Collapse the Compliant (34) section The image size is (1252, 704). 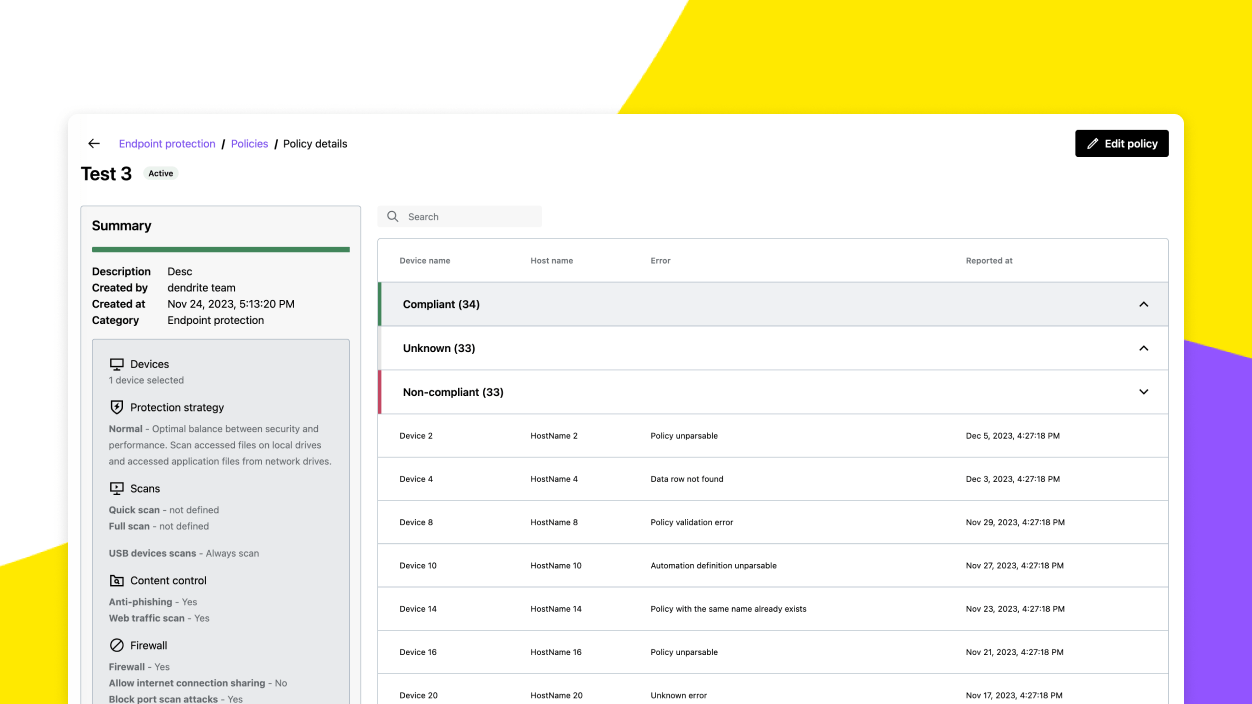(1143, 304)
